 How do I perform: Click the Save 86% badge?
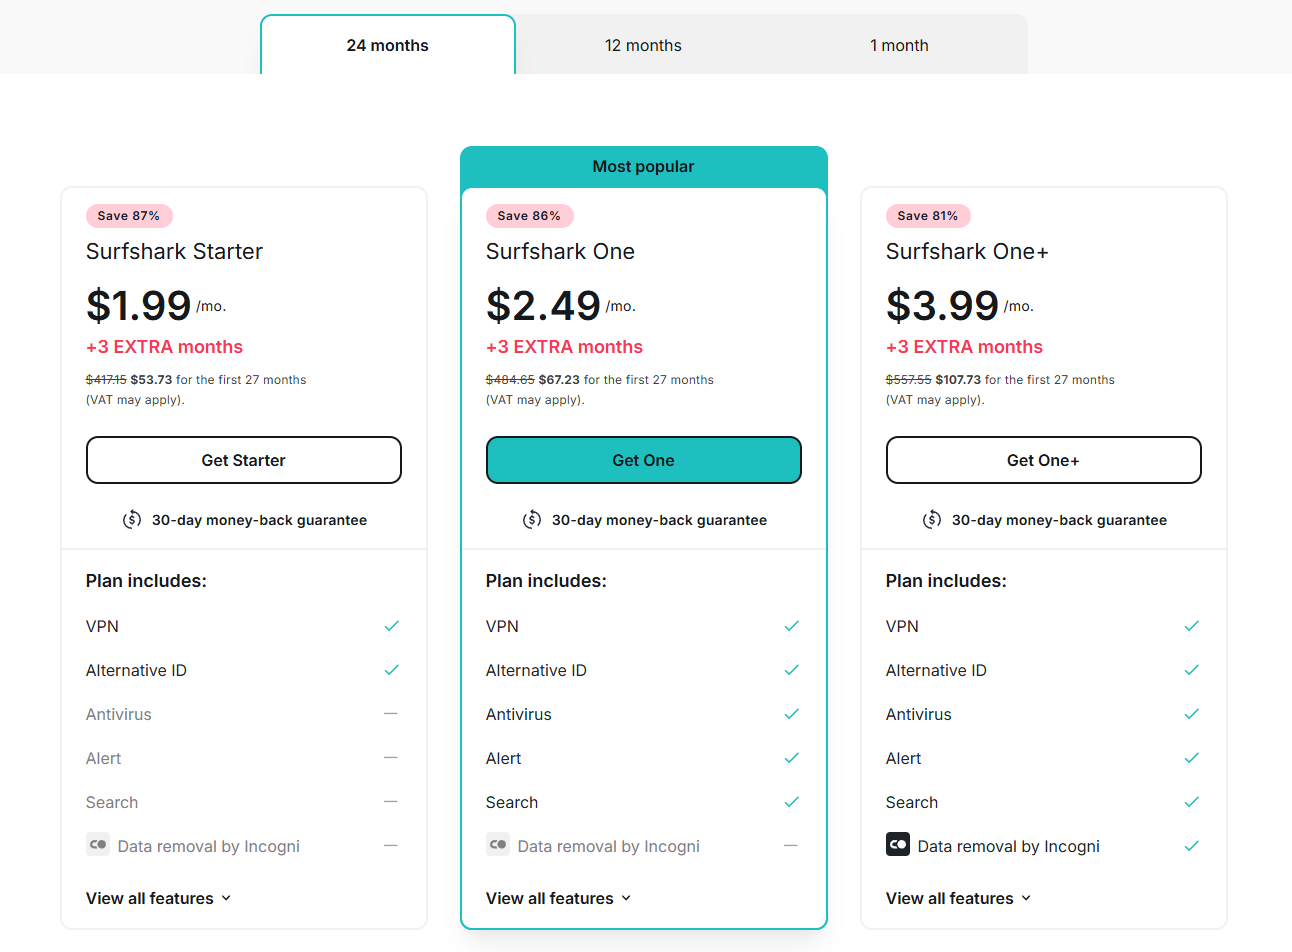pos(529,216)
